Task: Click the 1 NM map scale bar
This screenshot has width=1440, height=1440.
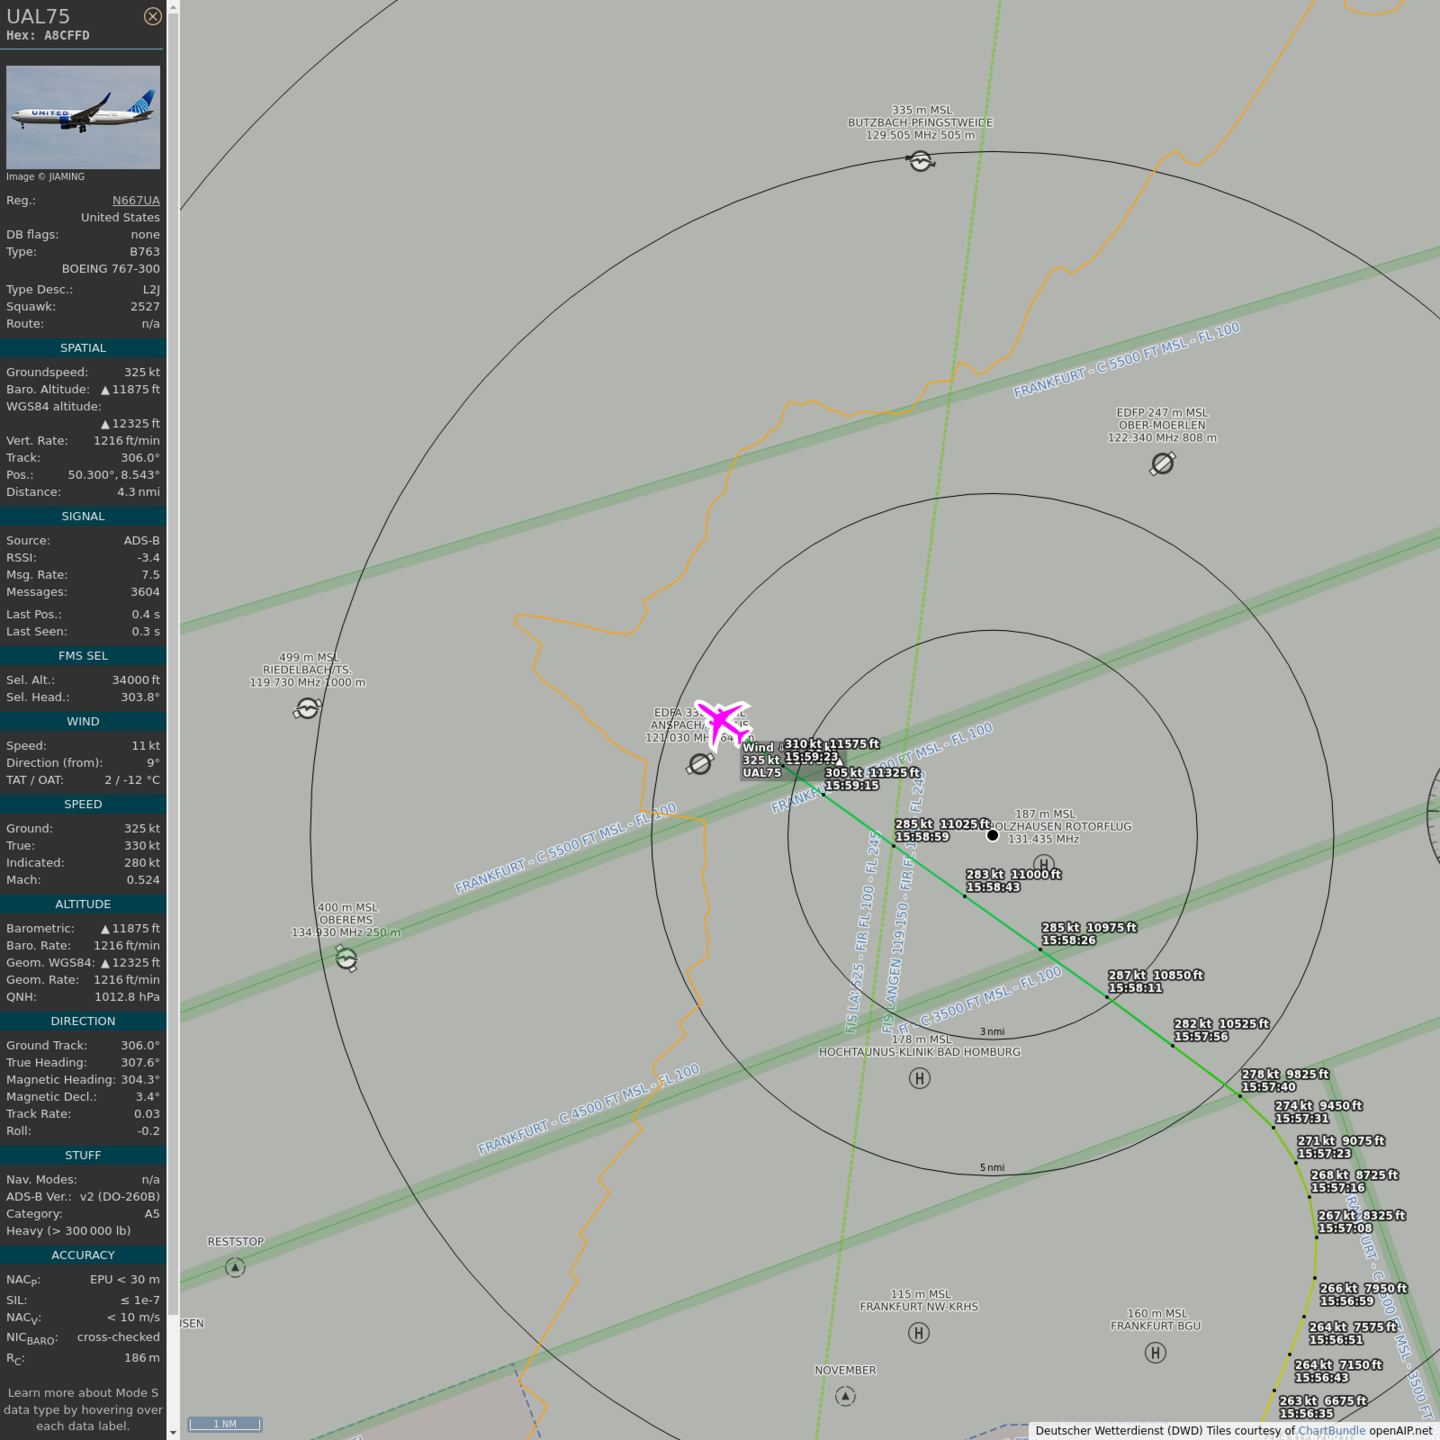Action: click(x=225, y=1424)
